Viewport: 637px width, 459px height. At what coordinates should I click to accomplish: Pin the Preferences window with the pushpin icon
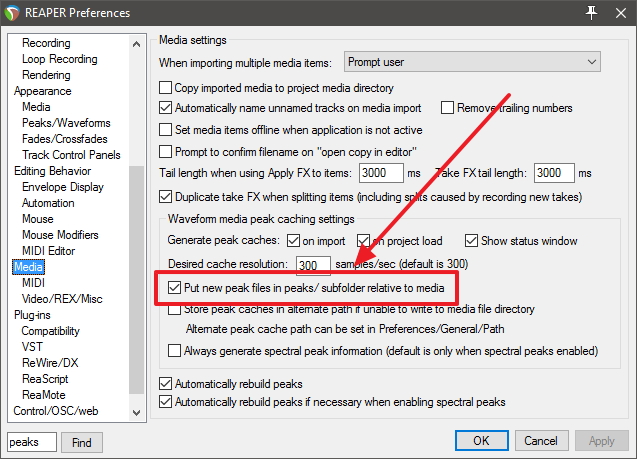pyautogui.click(x=592, y=13)
